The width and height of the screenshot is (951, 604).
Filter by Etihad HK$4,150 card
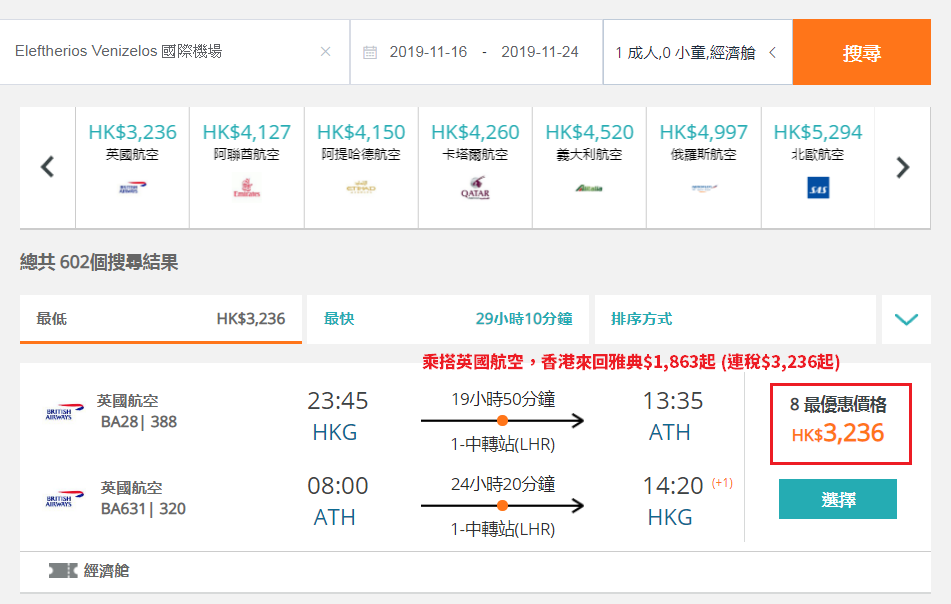[x=361, y=167]
